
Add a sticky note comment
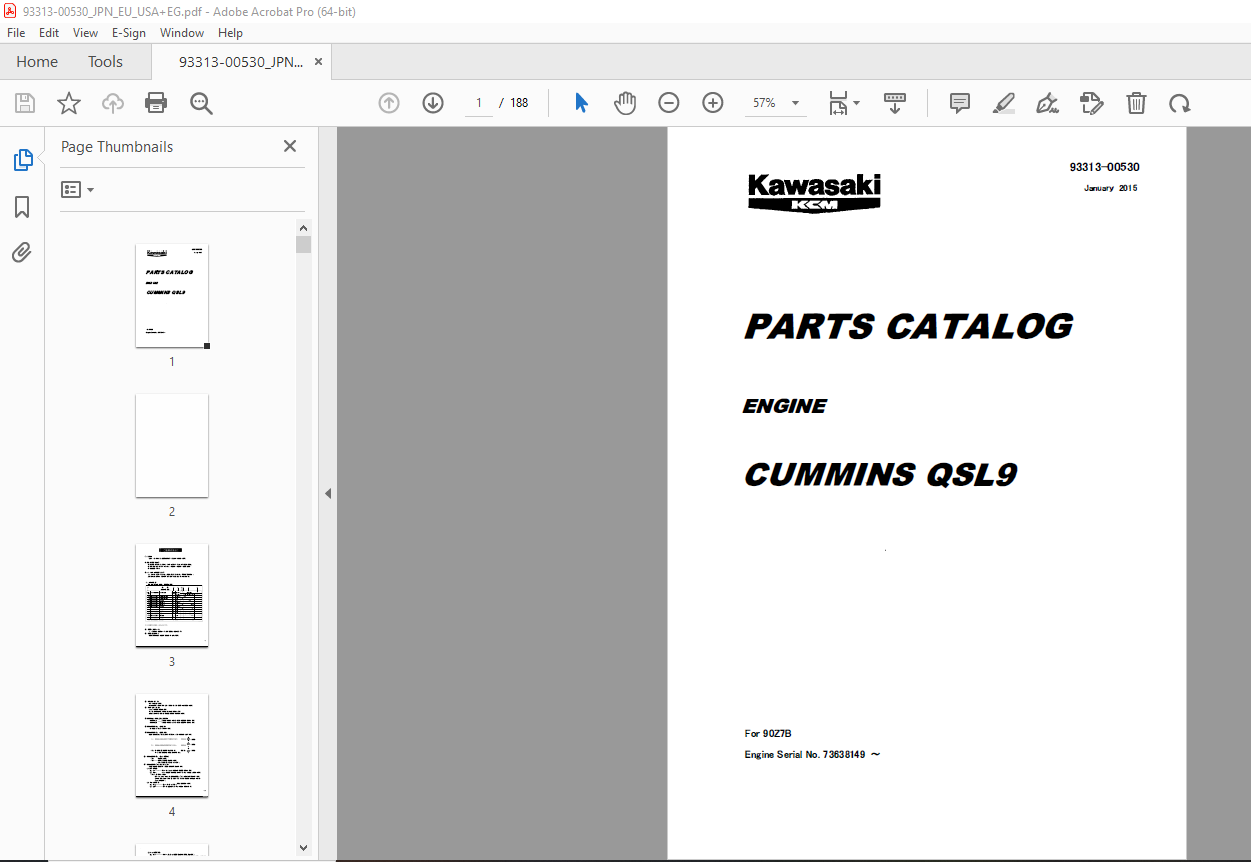960,103
